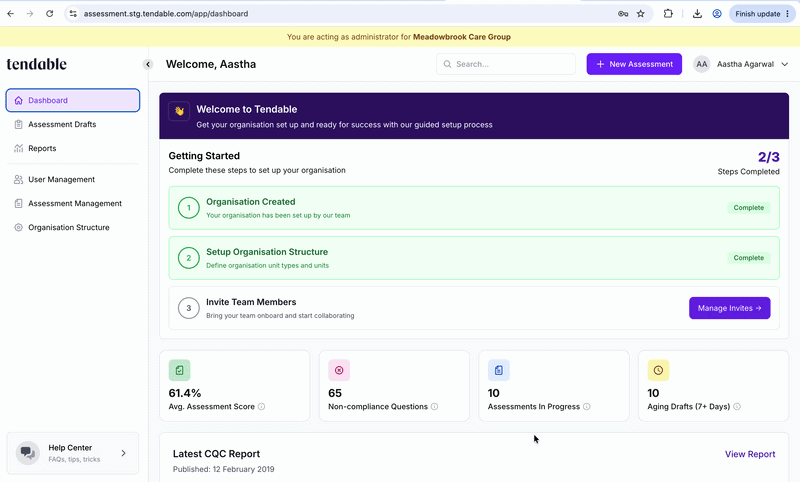Click the Organisation Created step
800x482 pixels.
pyautogui.click(x=474, y=208)
